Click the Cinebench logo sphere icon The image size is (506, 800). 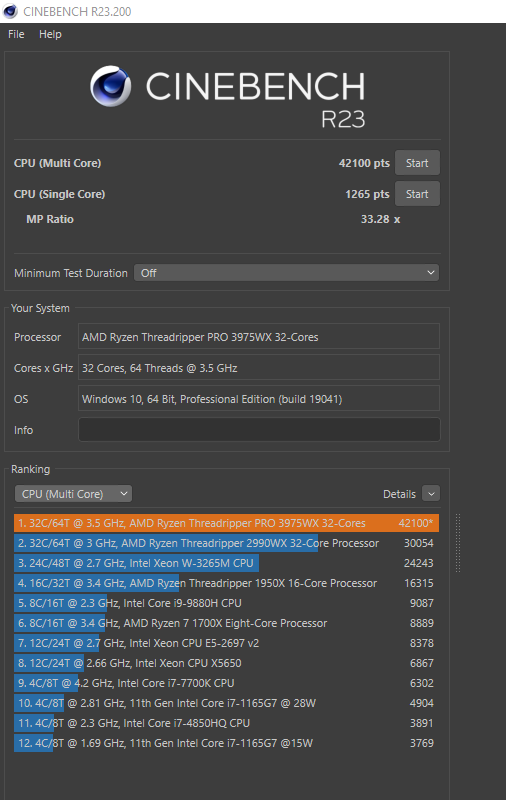point(111,86)
